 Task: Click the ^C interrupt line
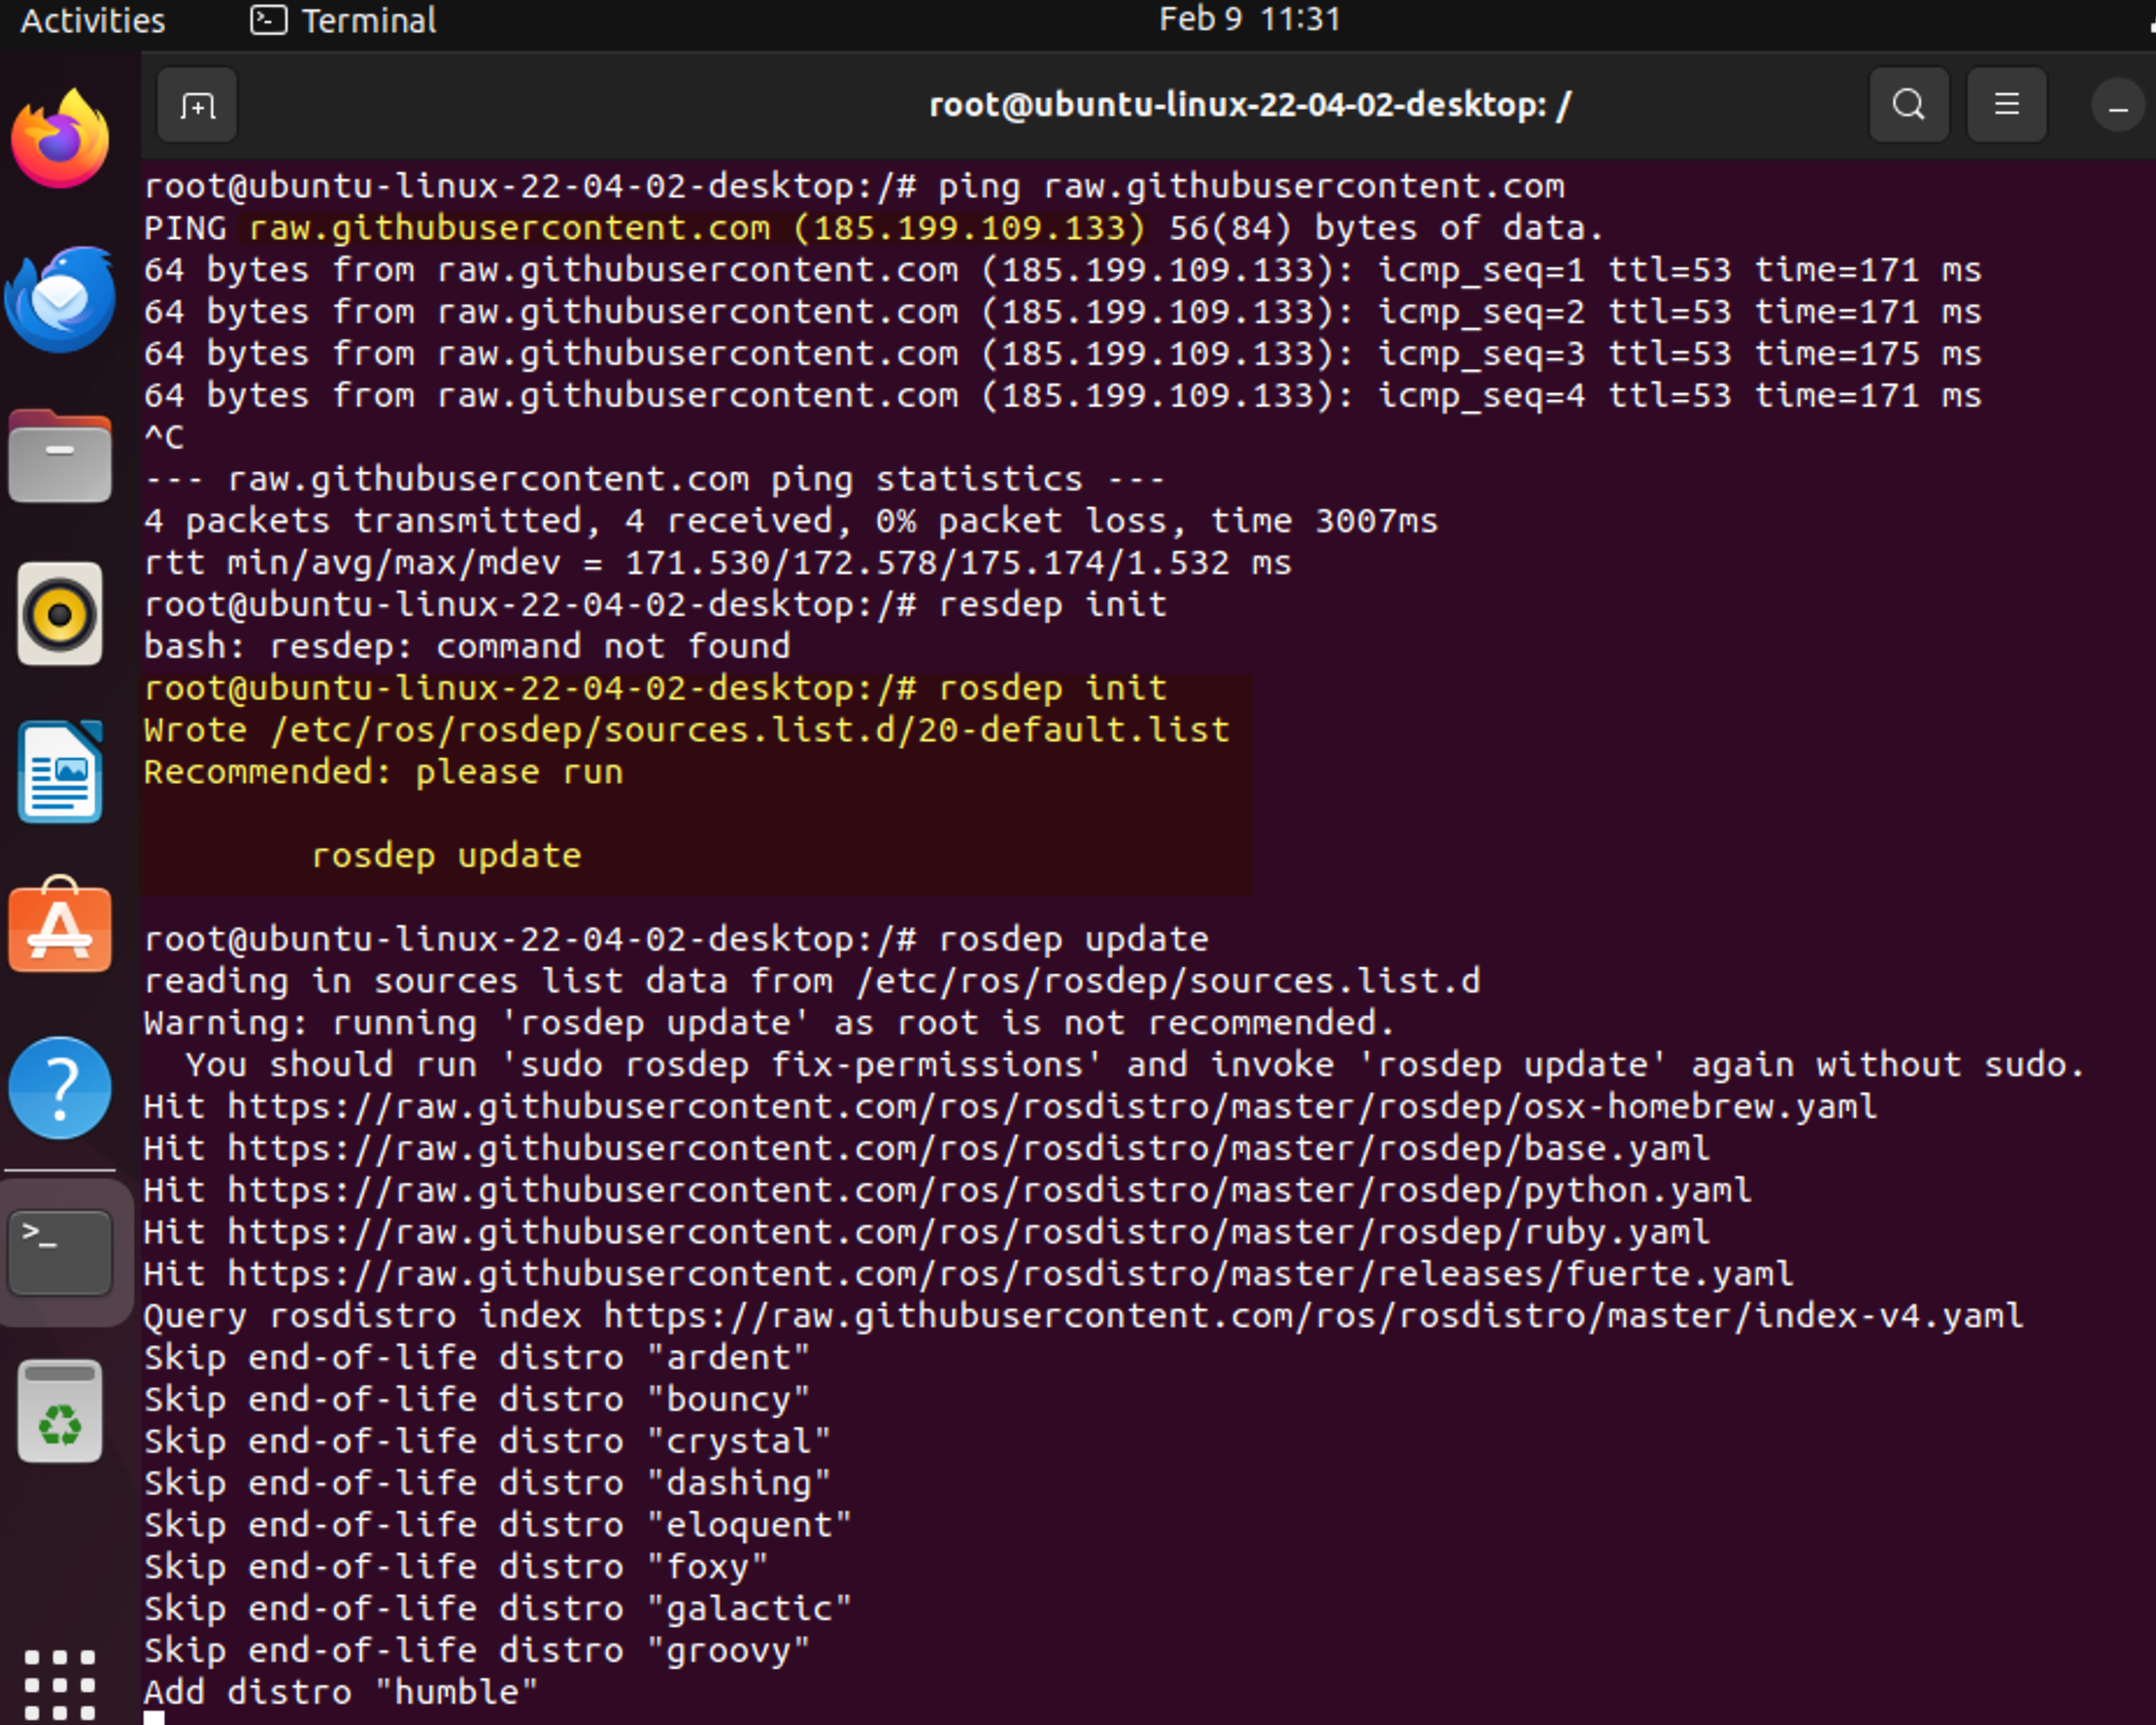click(x=164, y=437)
